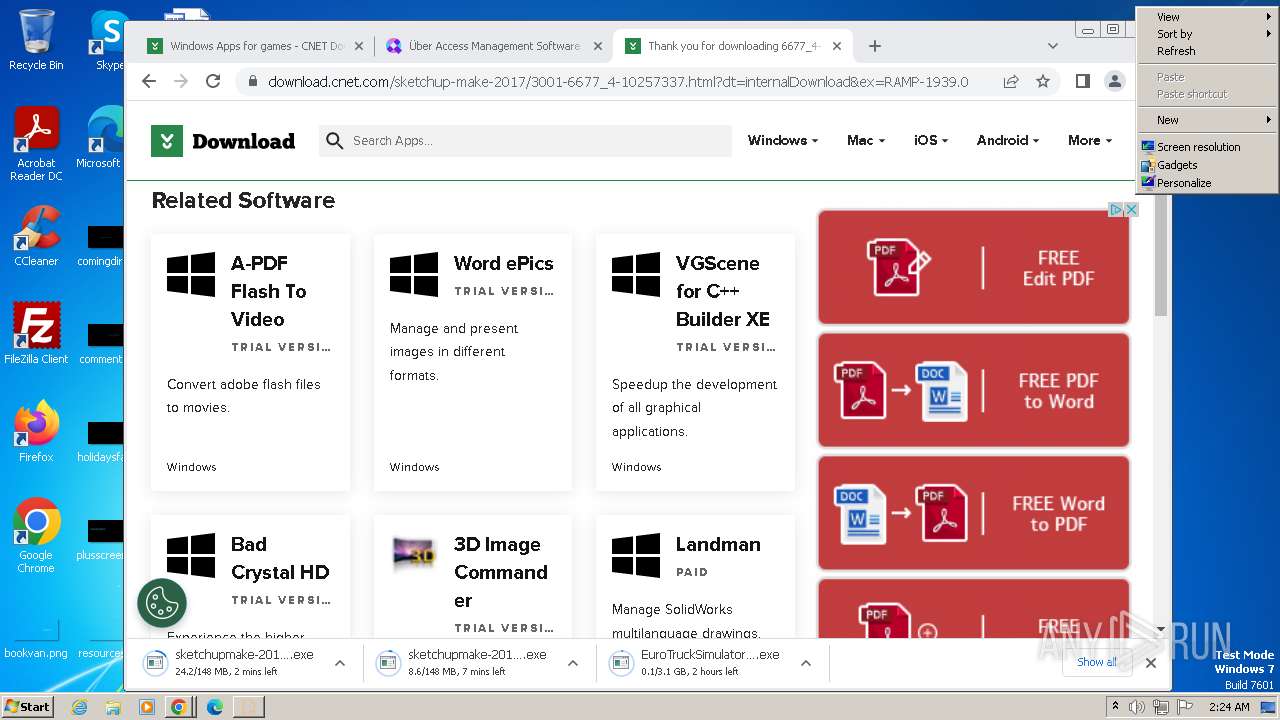Open the Google Chrome desktop icon
Screen dimensions: 1280x720
coord(36,537)
